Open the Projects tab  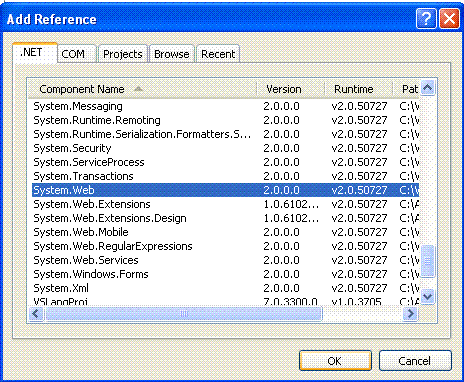coord(123,54)
